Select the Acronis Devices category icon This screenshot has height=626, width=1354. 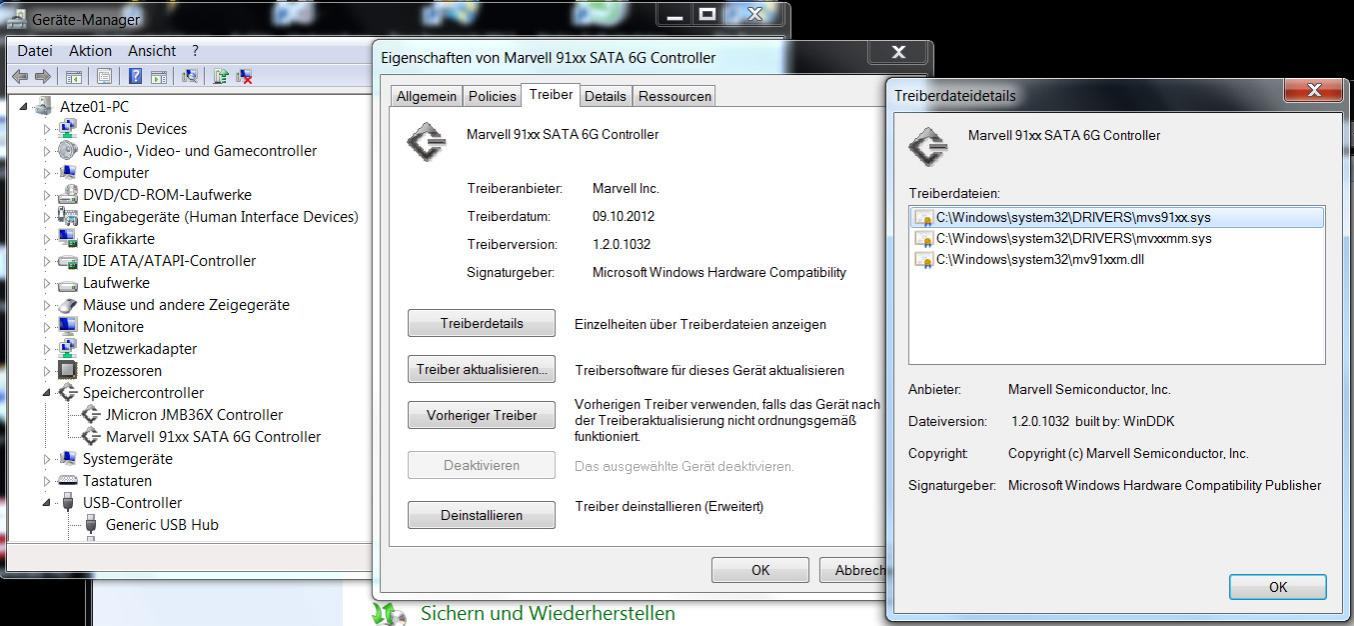tap(67, 128)
